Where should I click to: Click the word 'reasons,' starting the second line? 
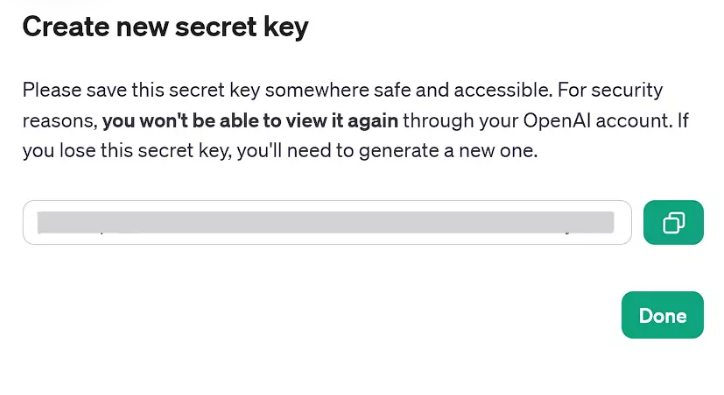click(x=60, y=121)
